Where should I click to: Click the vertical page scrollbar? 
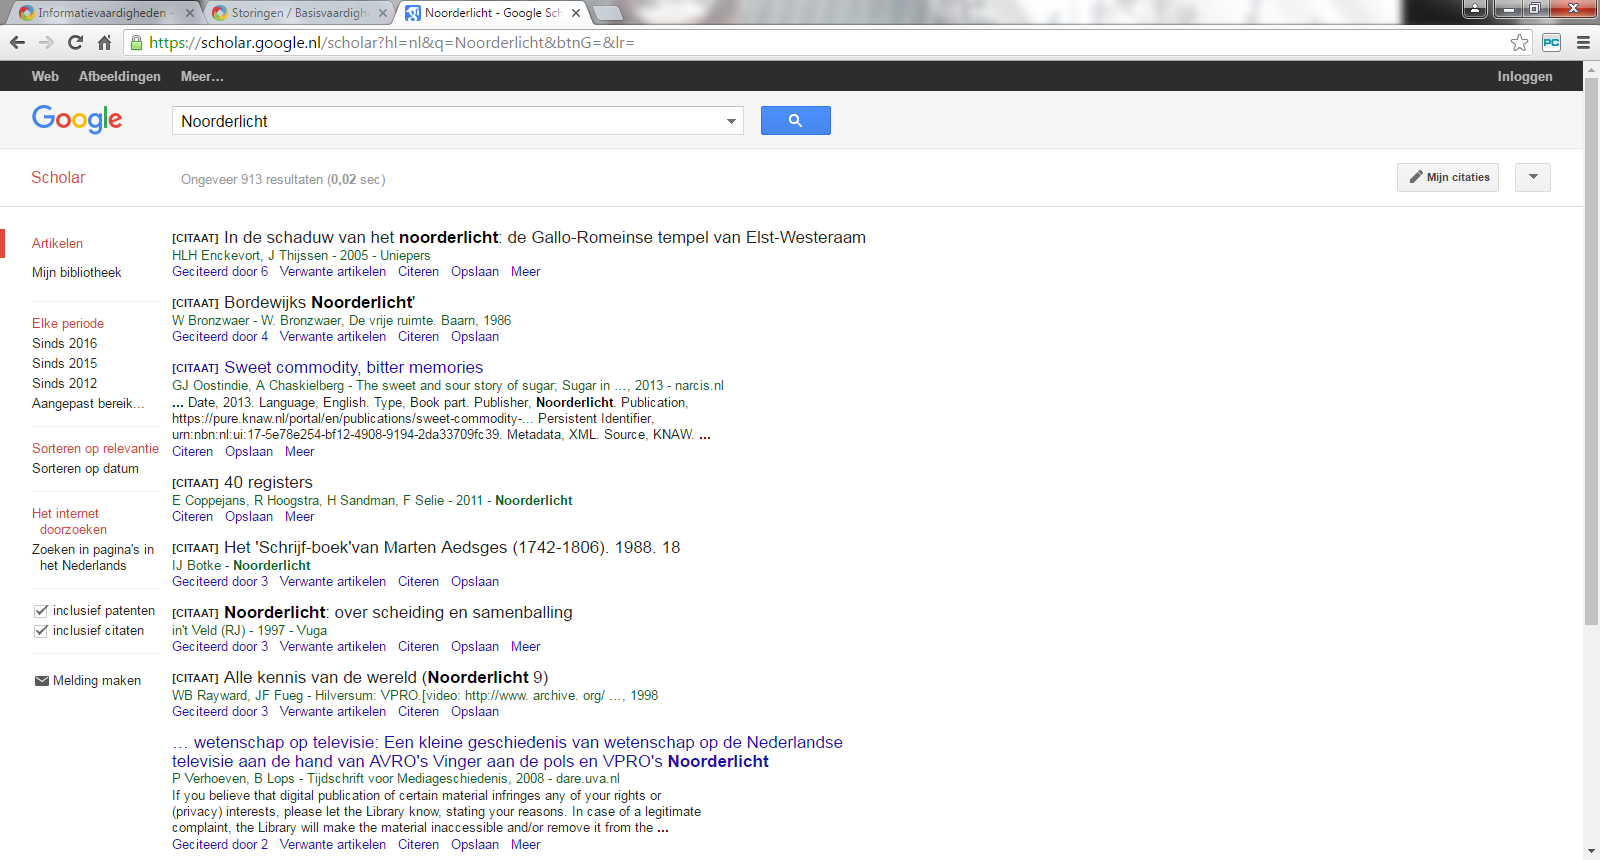[1591, 350]
